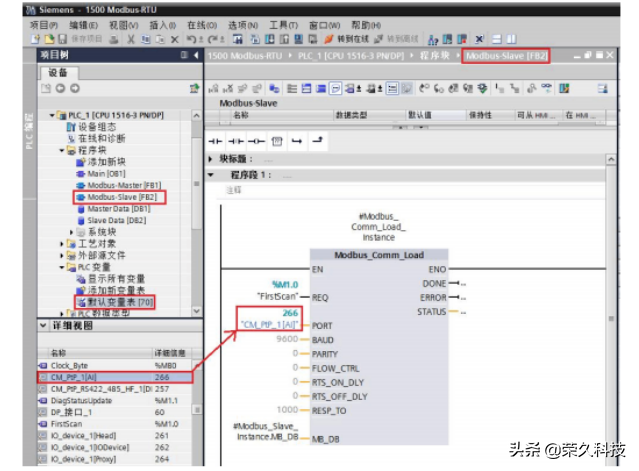
Task: Click the 1000 RESP_TO input value
Action: point(287,409)
